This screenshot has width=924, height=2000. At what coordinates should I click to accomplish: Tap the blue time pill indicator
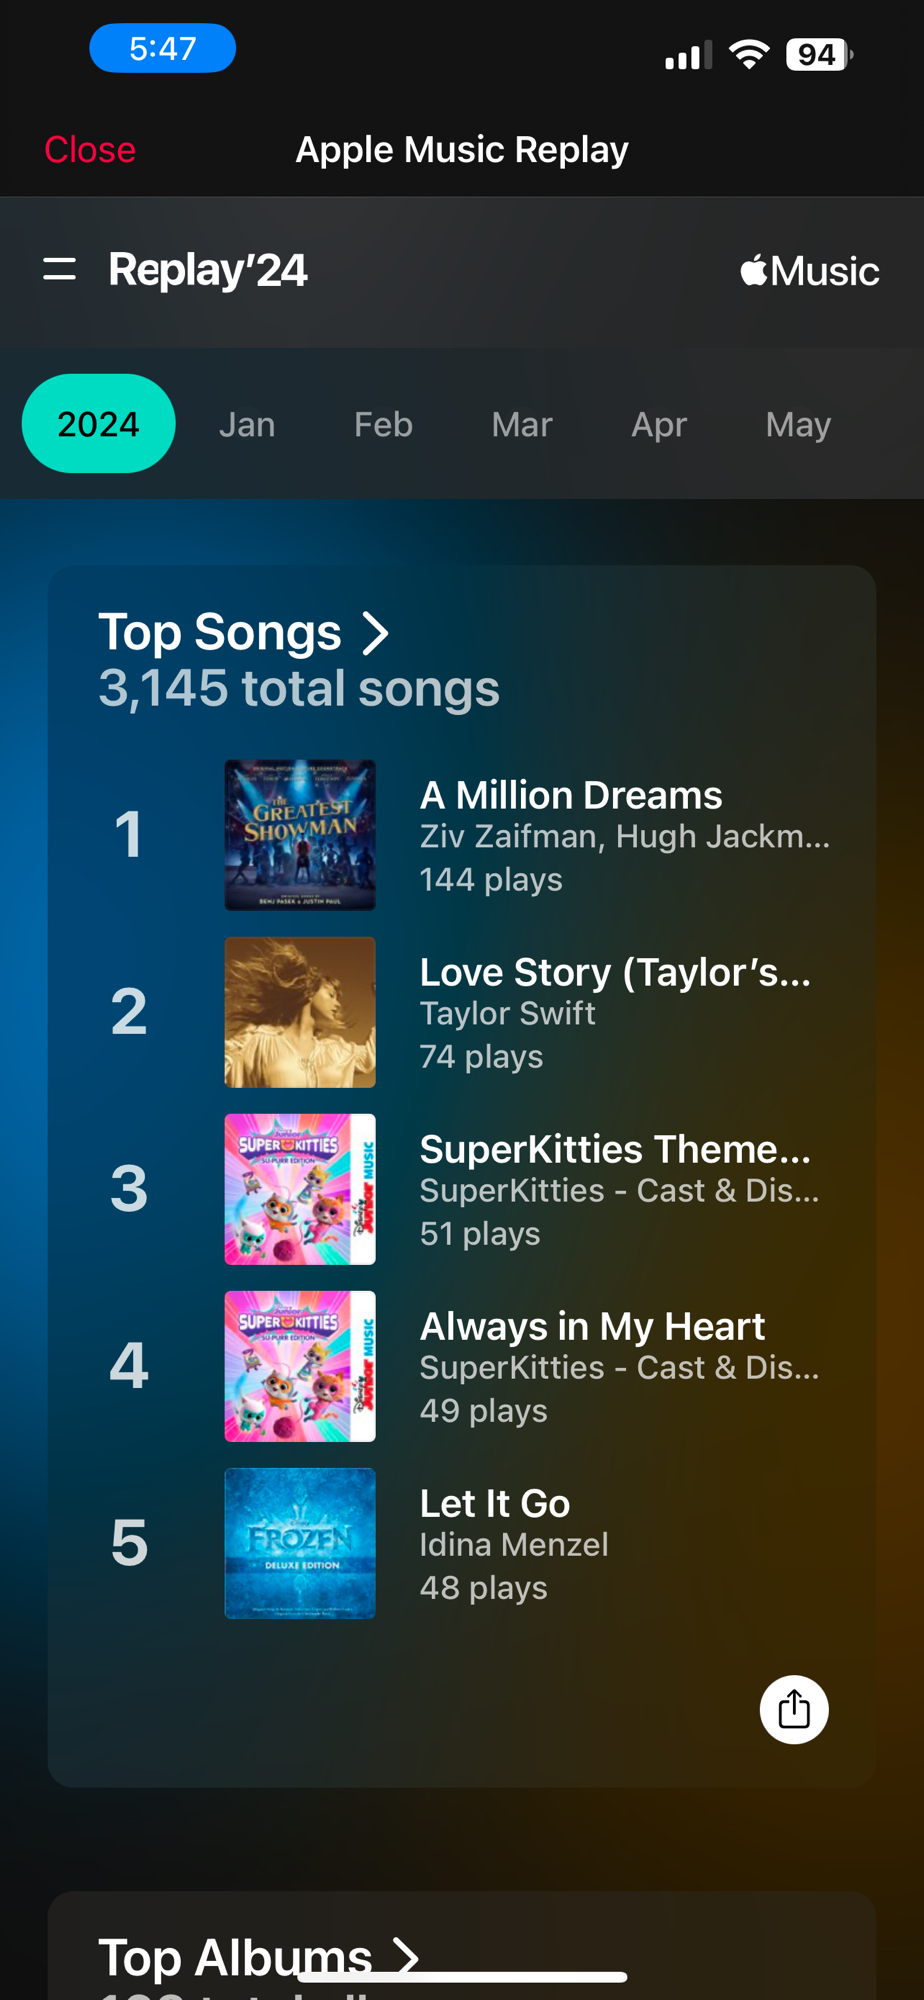tap(162, 48)
